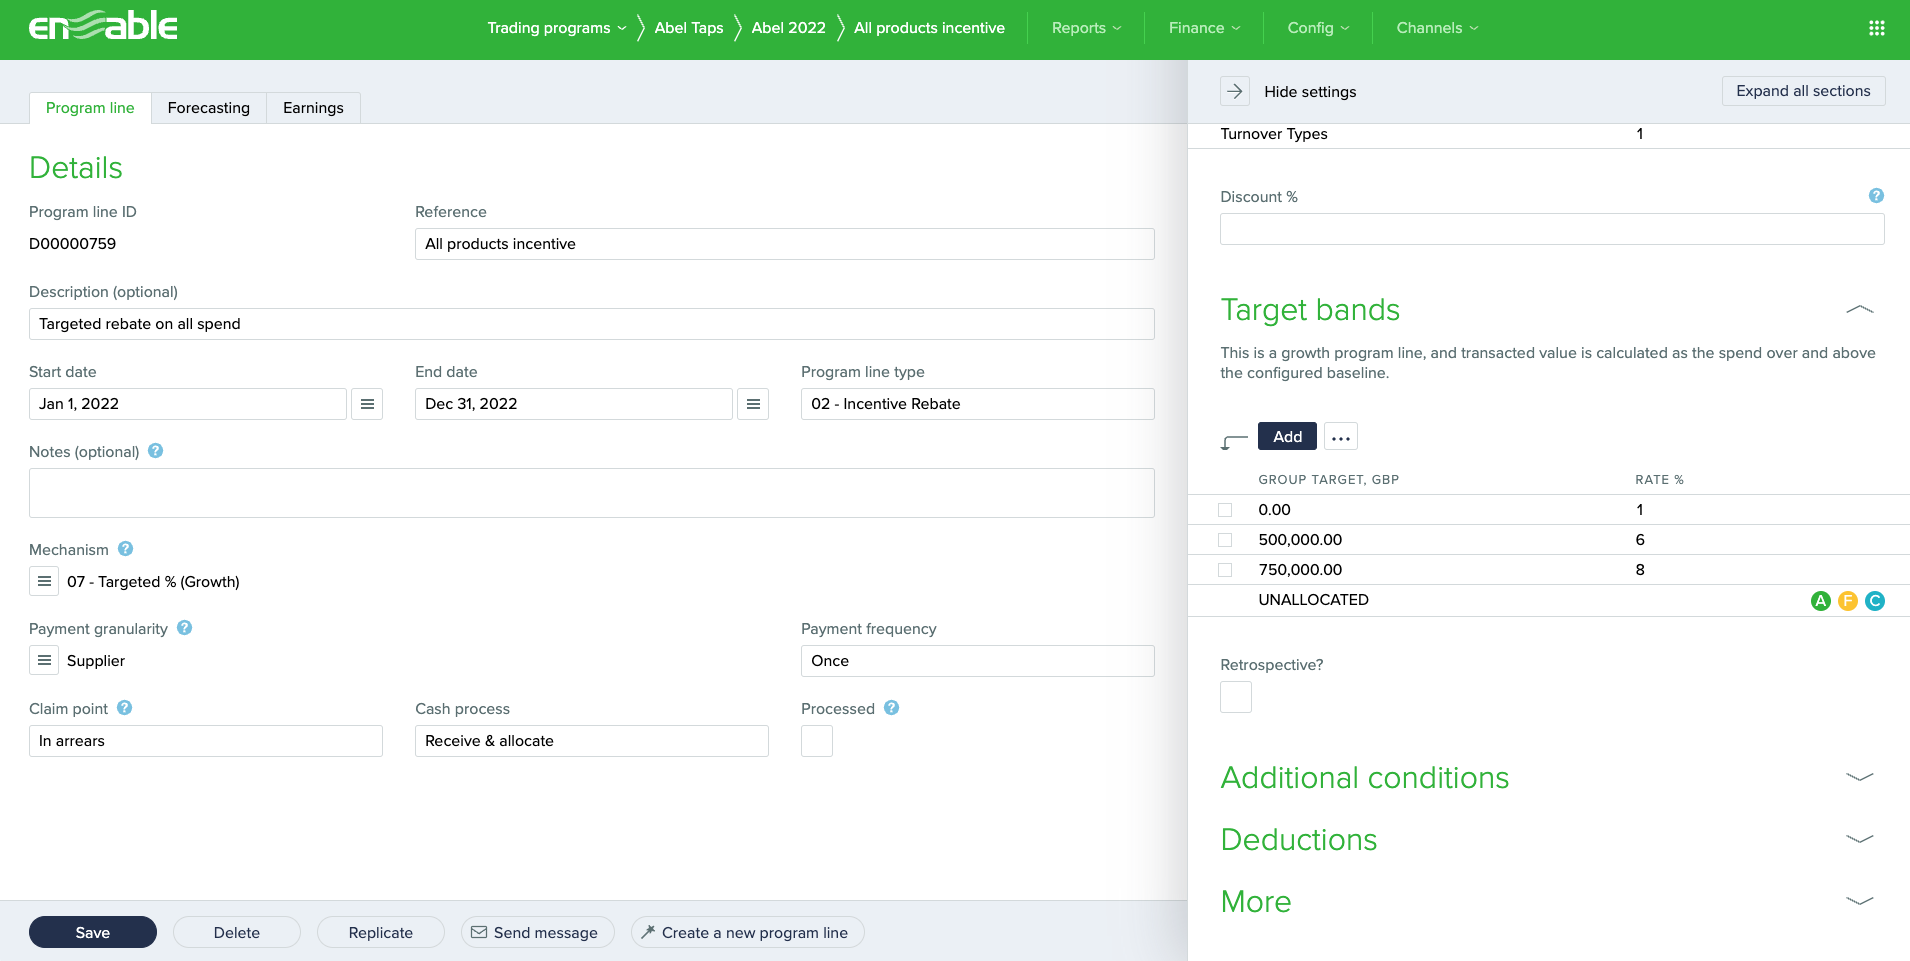Screen dimensions: 1910x961
Task: Open the Claim point field
Action: pos(206,741)
